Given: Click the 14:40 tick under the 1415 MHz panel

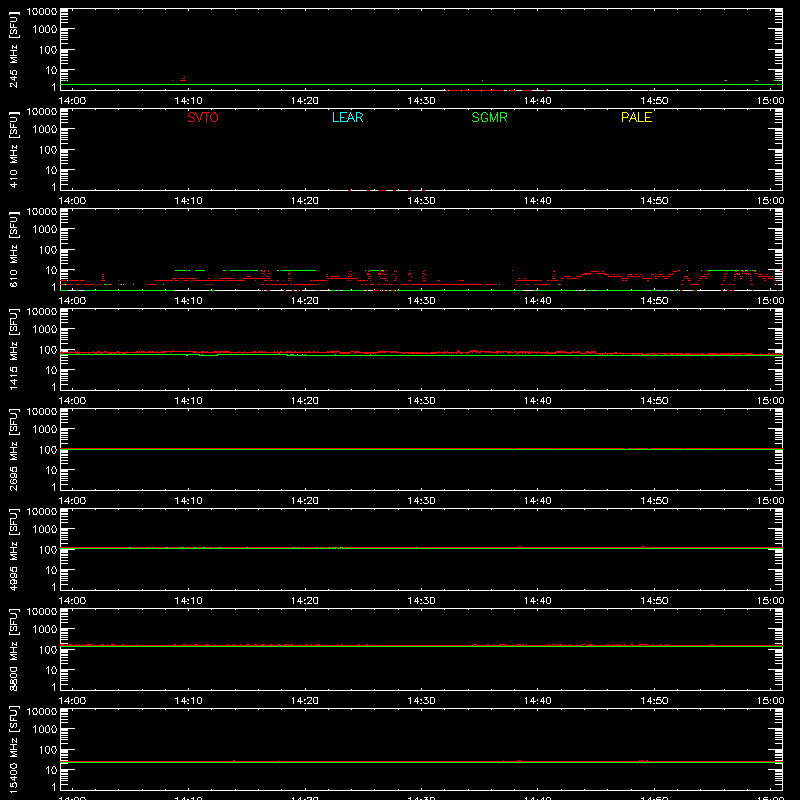Looking at the screenshot, I should [538, 401].
